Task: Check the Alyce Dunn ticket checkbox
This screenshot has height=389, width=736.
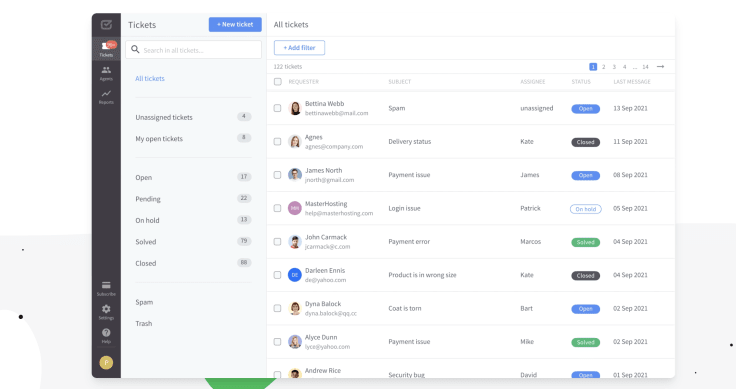Action: [277, 342]
